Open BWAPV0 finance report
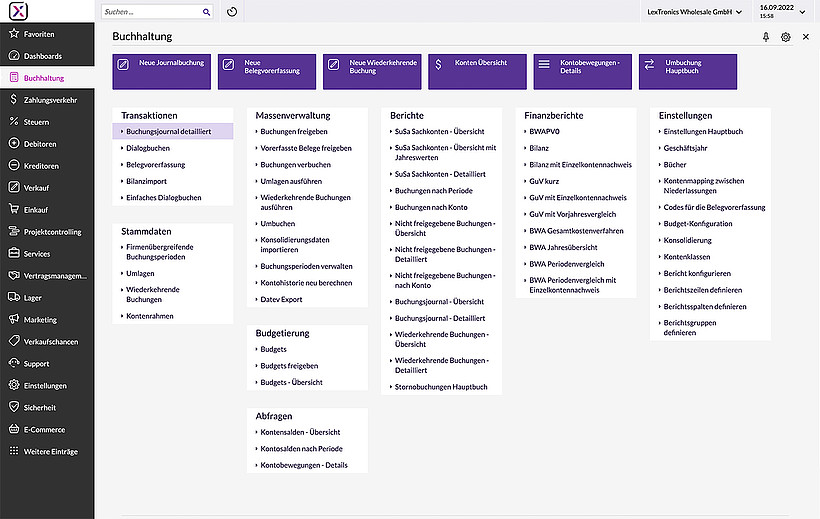This screenshot has width=820, height=519. tap(544, 131)
